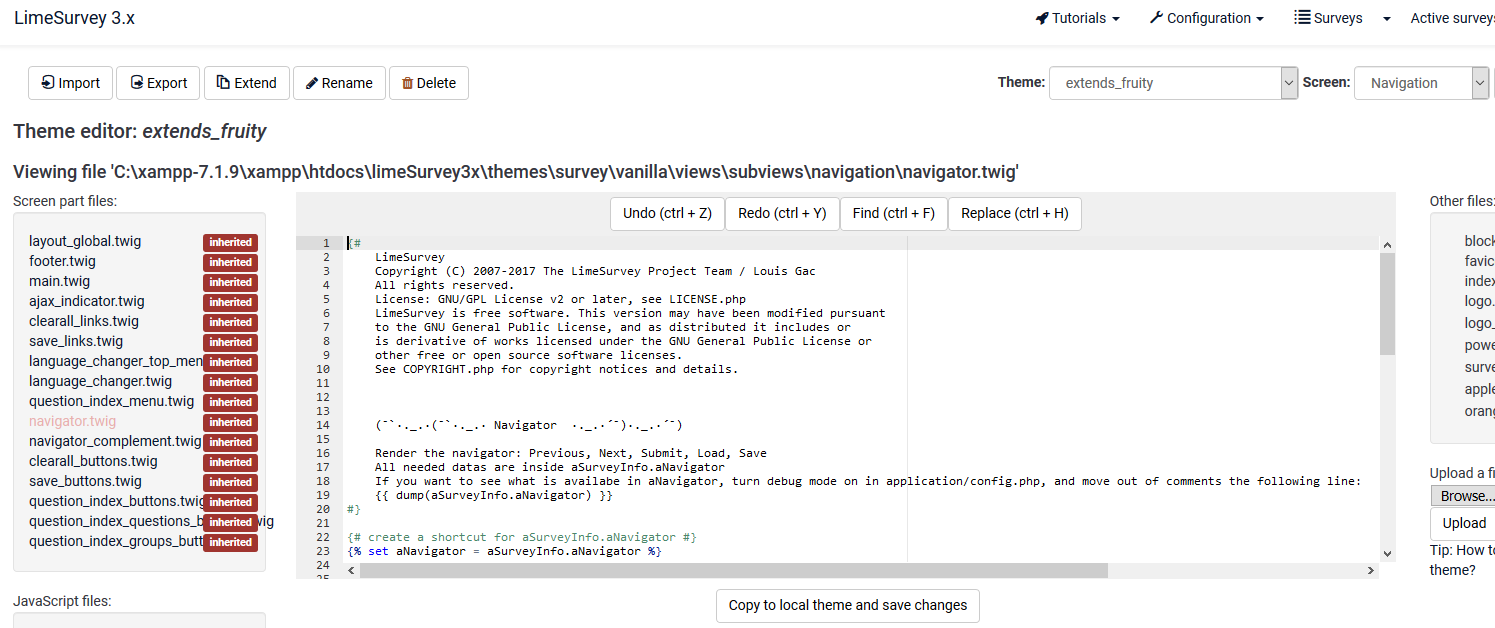
Task: Open ajax_indicator.twig file
Action: pyautogui.click(x=87, y=301)
